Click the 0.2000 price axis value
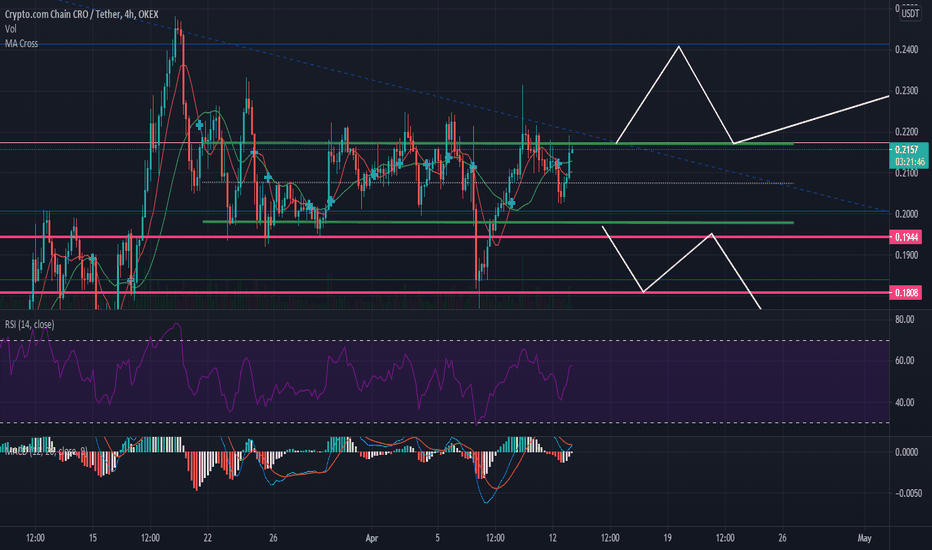This screenshot has height=550, width=932. point(906,214)
